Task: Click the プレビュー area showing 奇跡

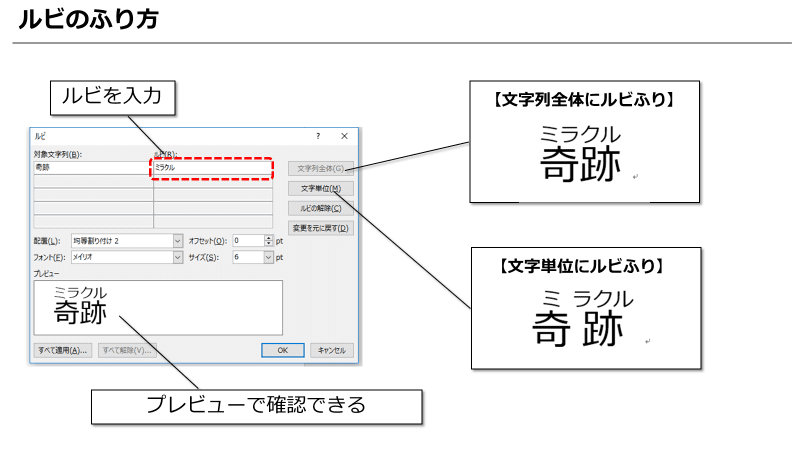Action: [158, 308]
